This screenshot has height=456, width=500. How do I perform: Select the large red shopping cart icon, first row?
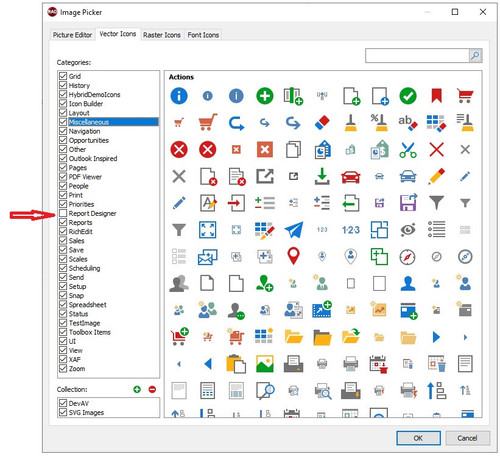465,96
